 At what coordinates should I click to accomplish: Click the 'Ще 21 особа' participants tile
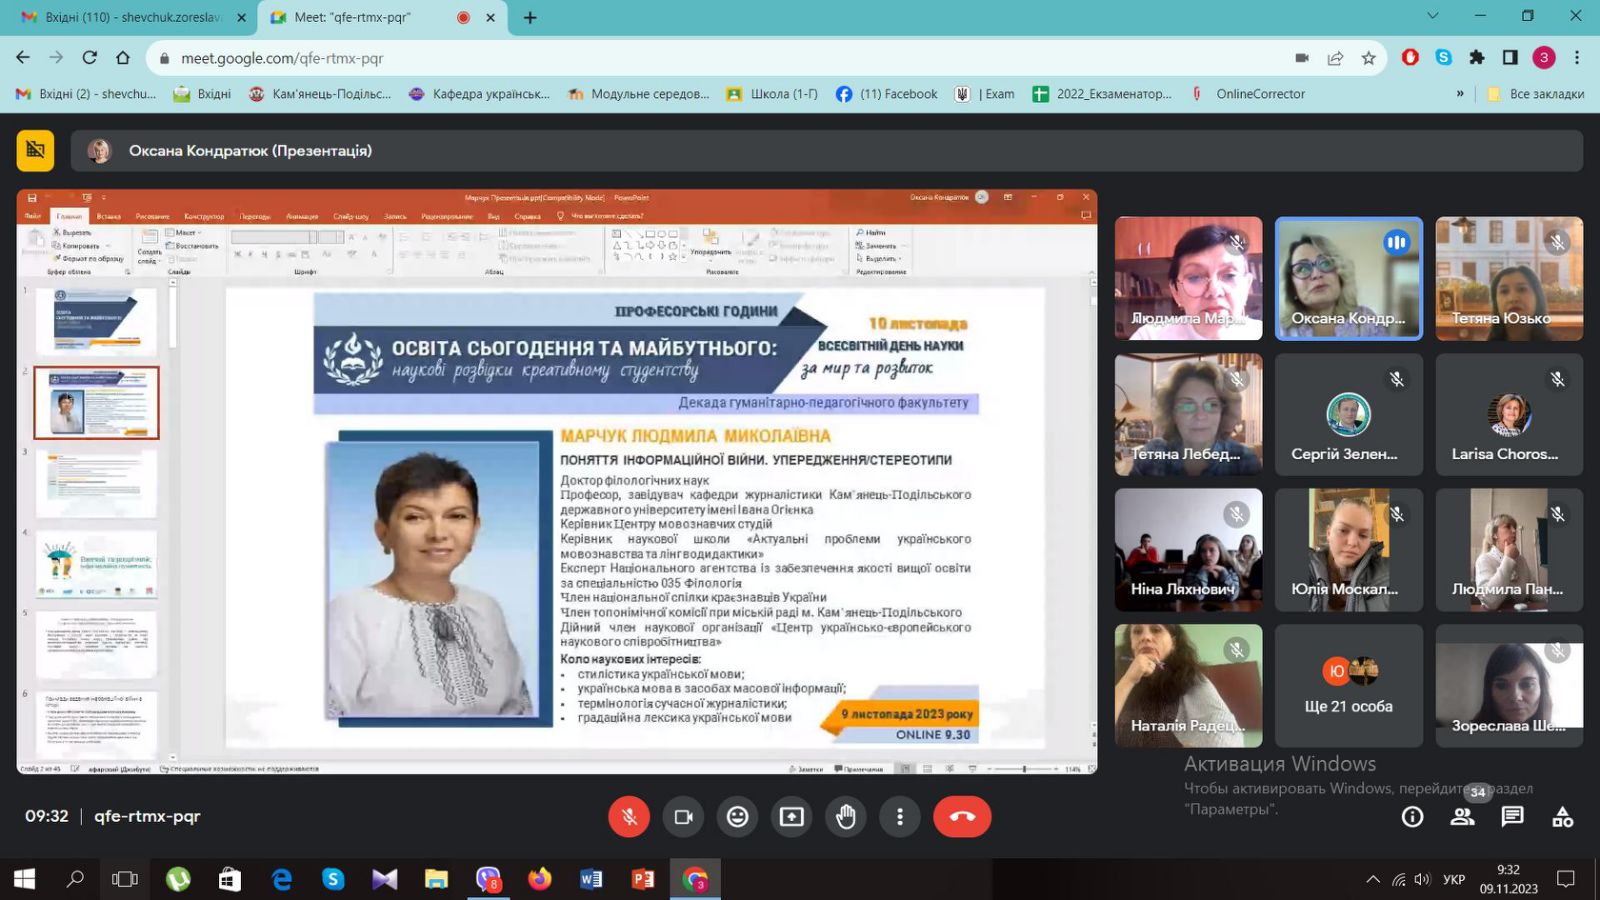1348,686
